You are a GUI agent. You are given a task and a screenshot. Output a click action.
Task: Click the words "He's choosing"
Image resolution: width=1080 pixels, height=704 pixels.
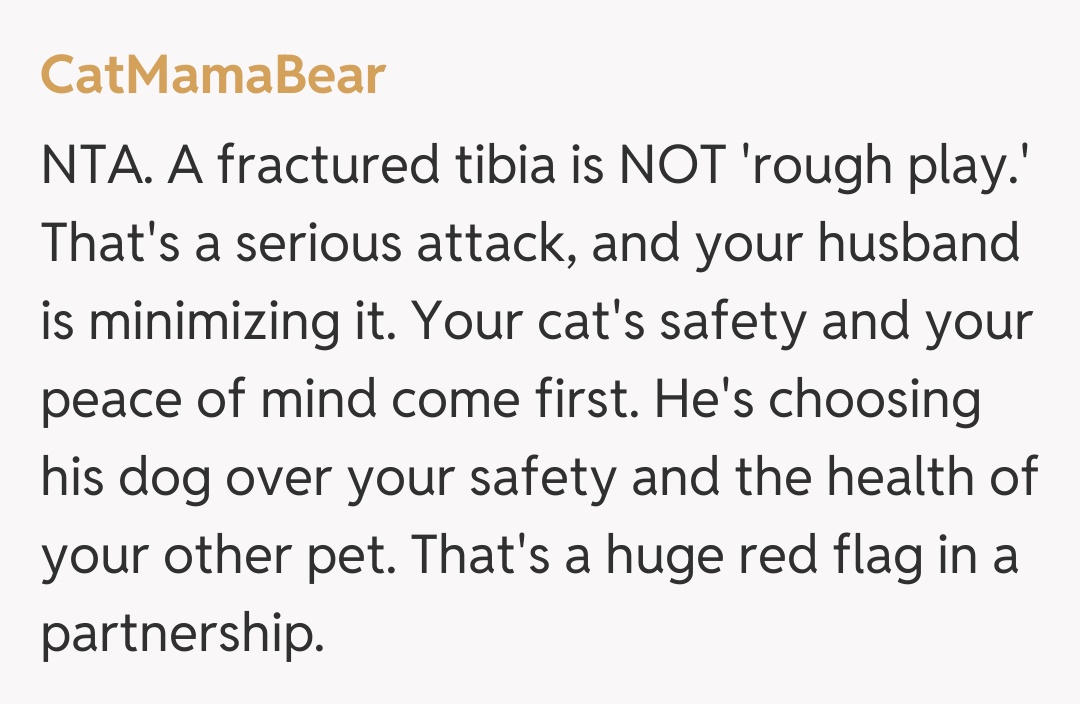tap(817, 400)
